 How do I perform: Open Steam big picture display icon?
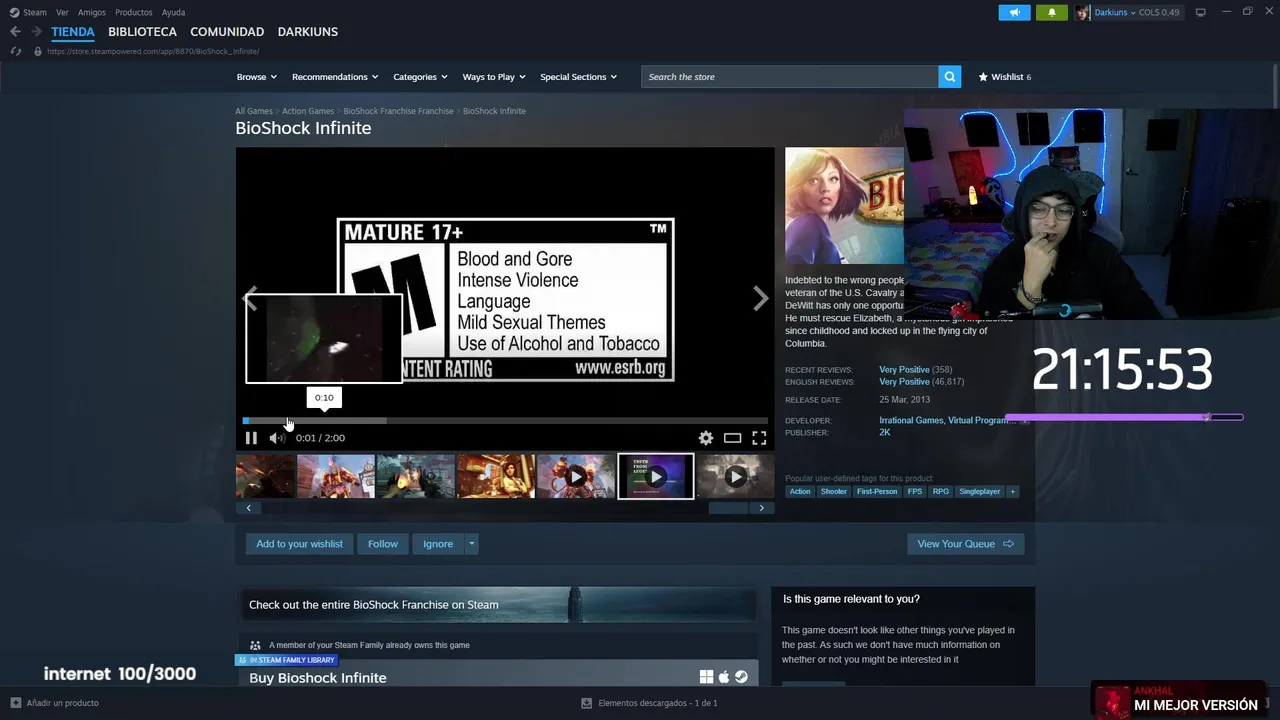tap(1200, 12)
